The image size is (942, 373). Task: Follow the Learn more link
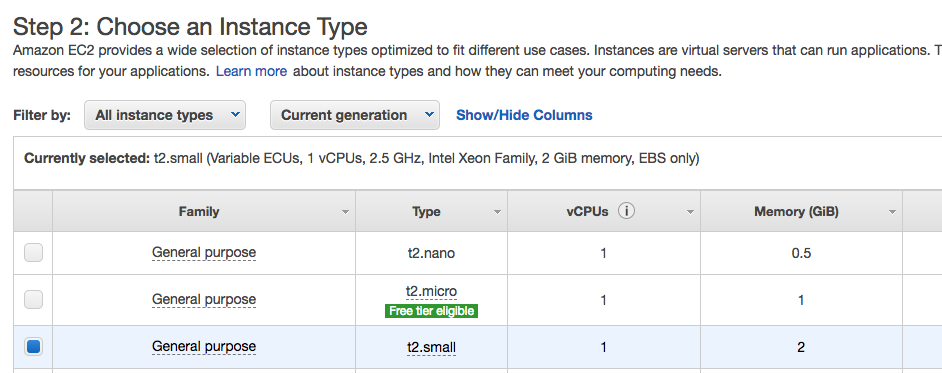point(251,71)
